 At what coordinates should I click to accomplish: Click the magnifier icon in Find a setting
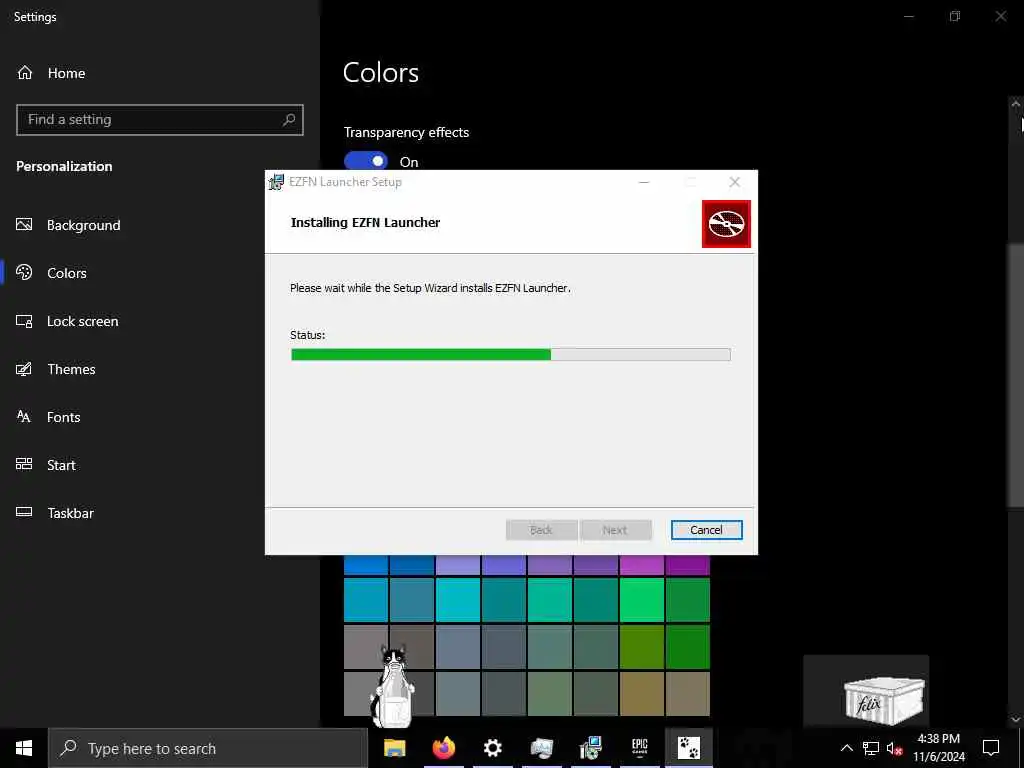point(289,120)
